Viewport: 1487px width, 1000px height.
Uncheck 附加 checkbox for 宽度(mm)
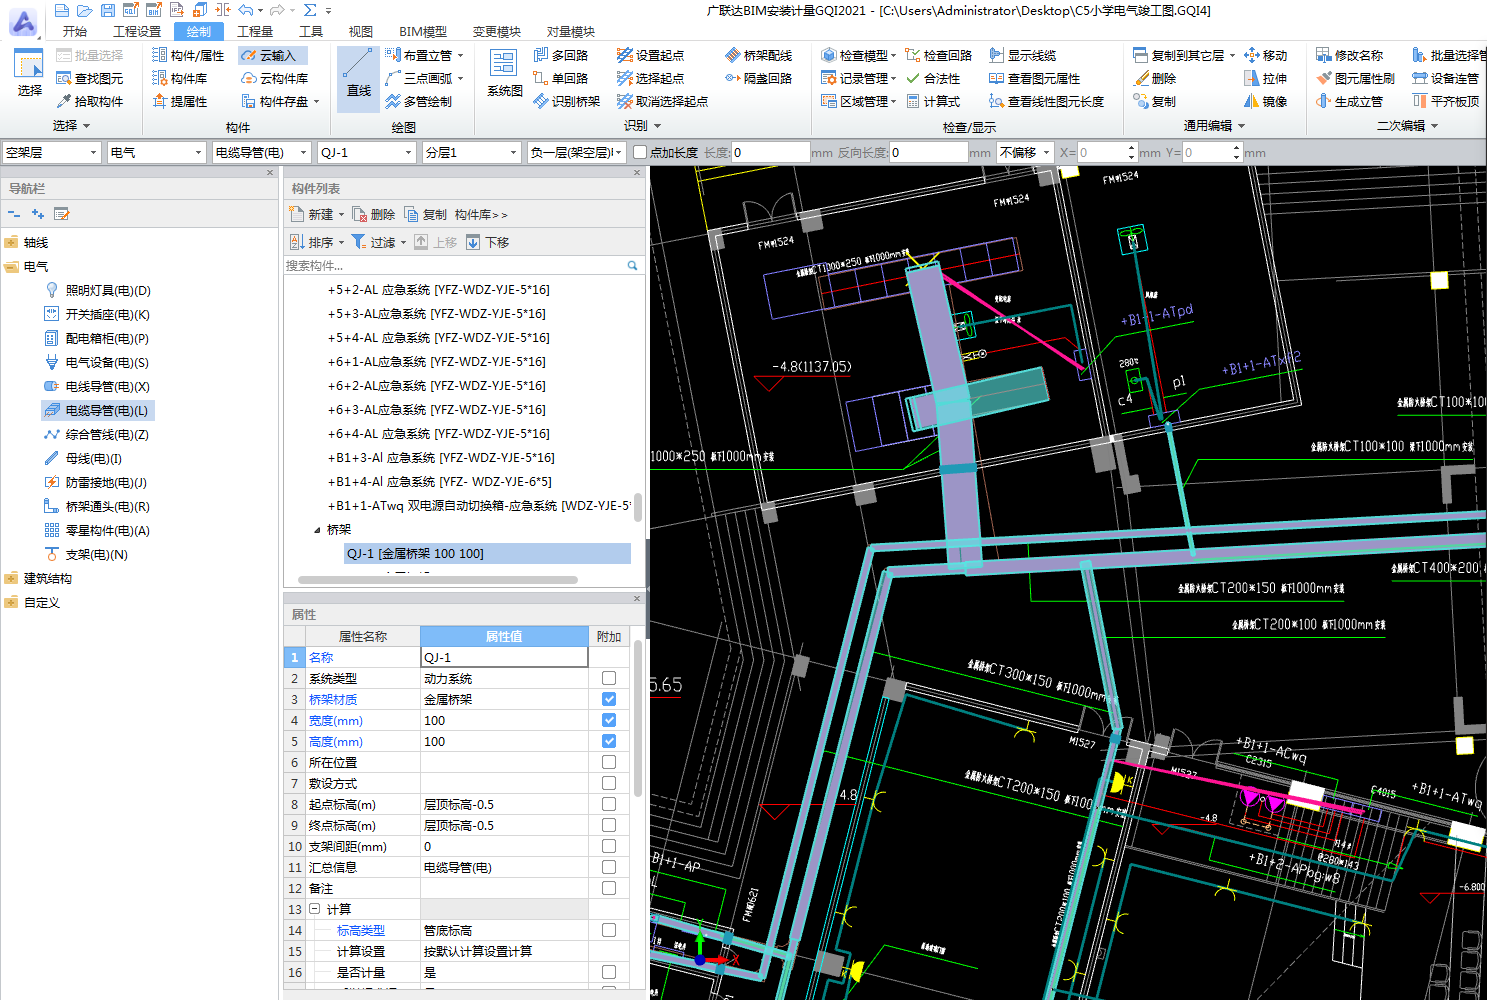click(609, 720)
